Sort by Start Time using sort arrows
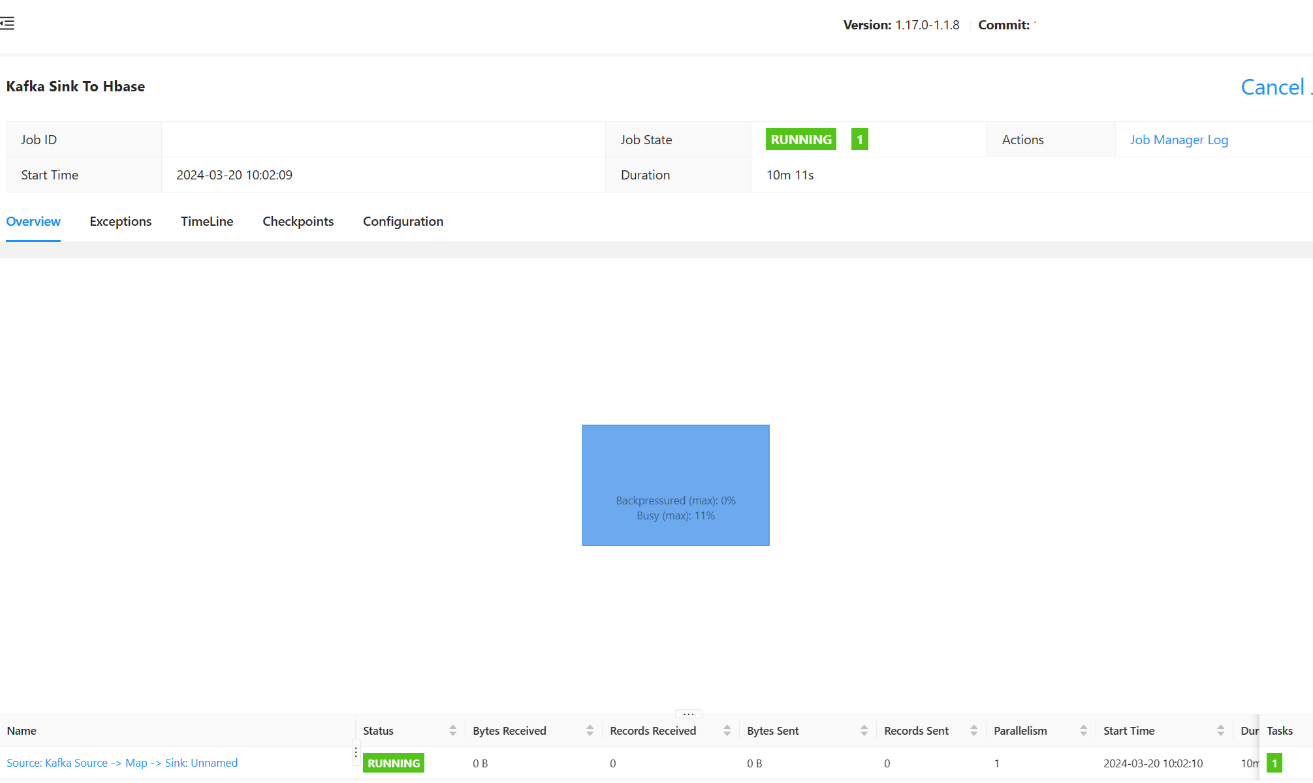The image size is (1313, 783). tap(1221, 731)
